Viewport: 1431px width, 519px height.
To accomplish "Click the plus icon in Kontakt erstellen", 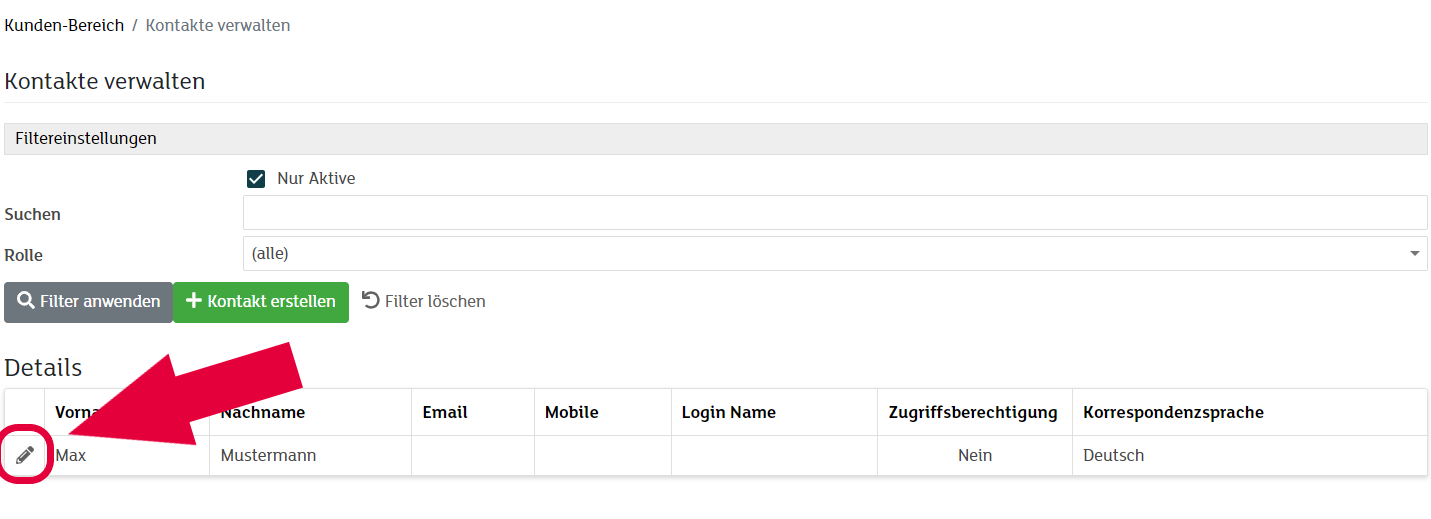I will click(194, 301).
